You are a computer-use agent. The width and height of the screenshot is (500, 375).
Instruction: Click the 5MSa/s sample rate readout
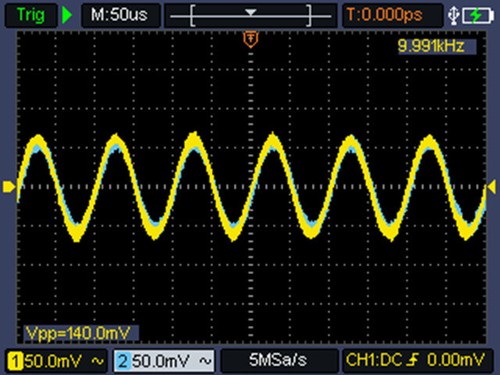[278, 360]
